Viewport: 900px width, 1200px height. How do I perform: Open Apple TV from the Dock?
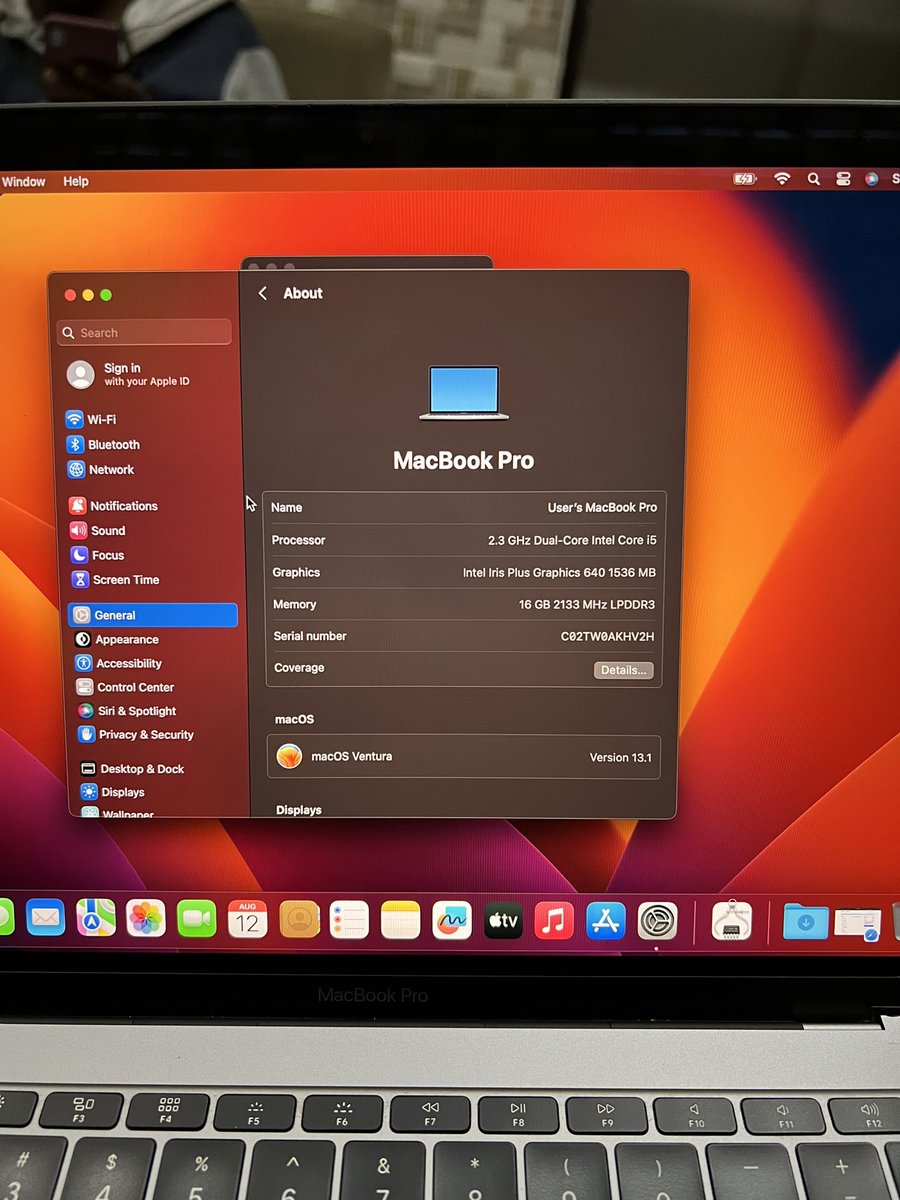(x=503, y=921)
